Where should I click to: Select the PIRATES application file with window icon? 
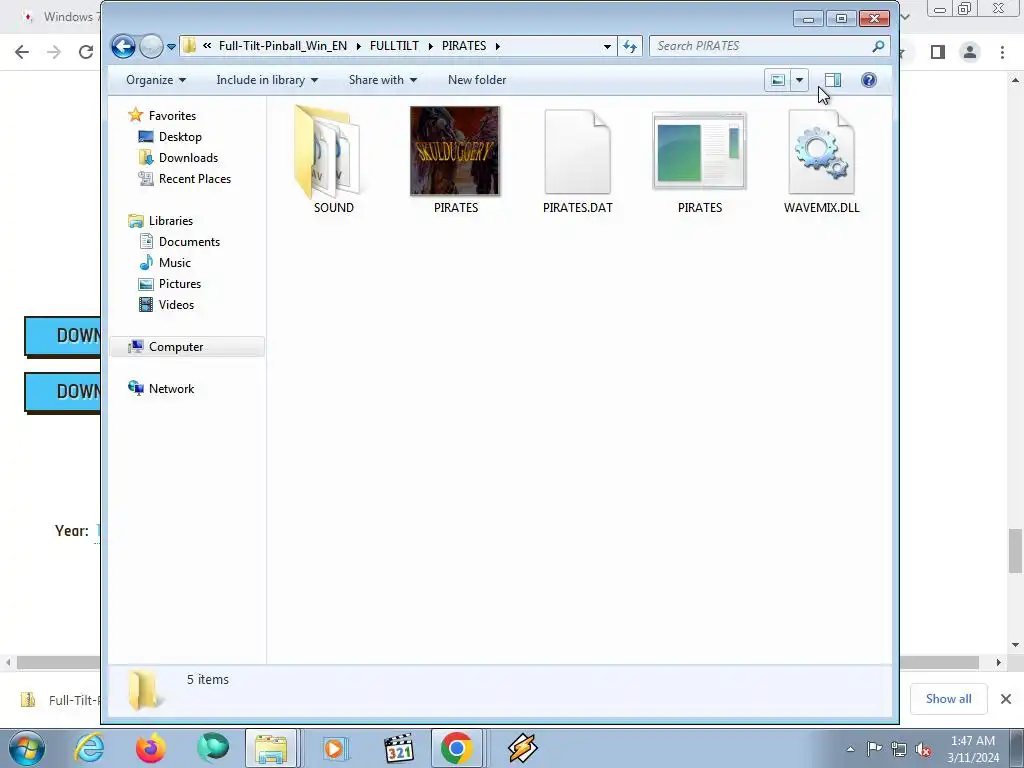pos(699,161)
